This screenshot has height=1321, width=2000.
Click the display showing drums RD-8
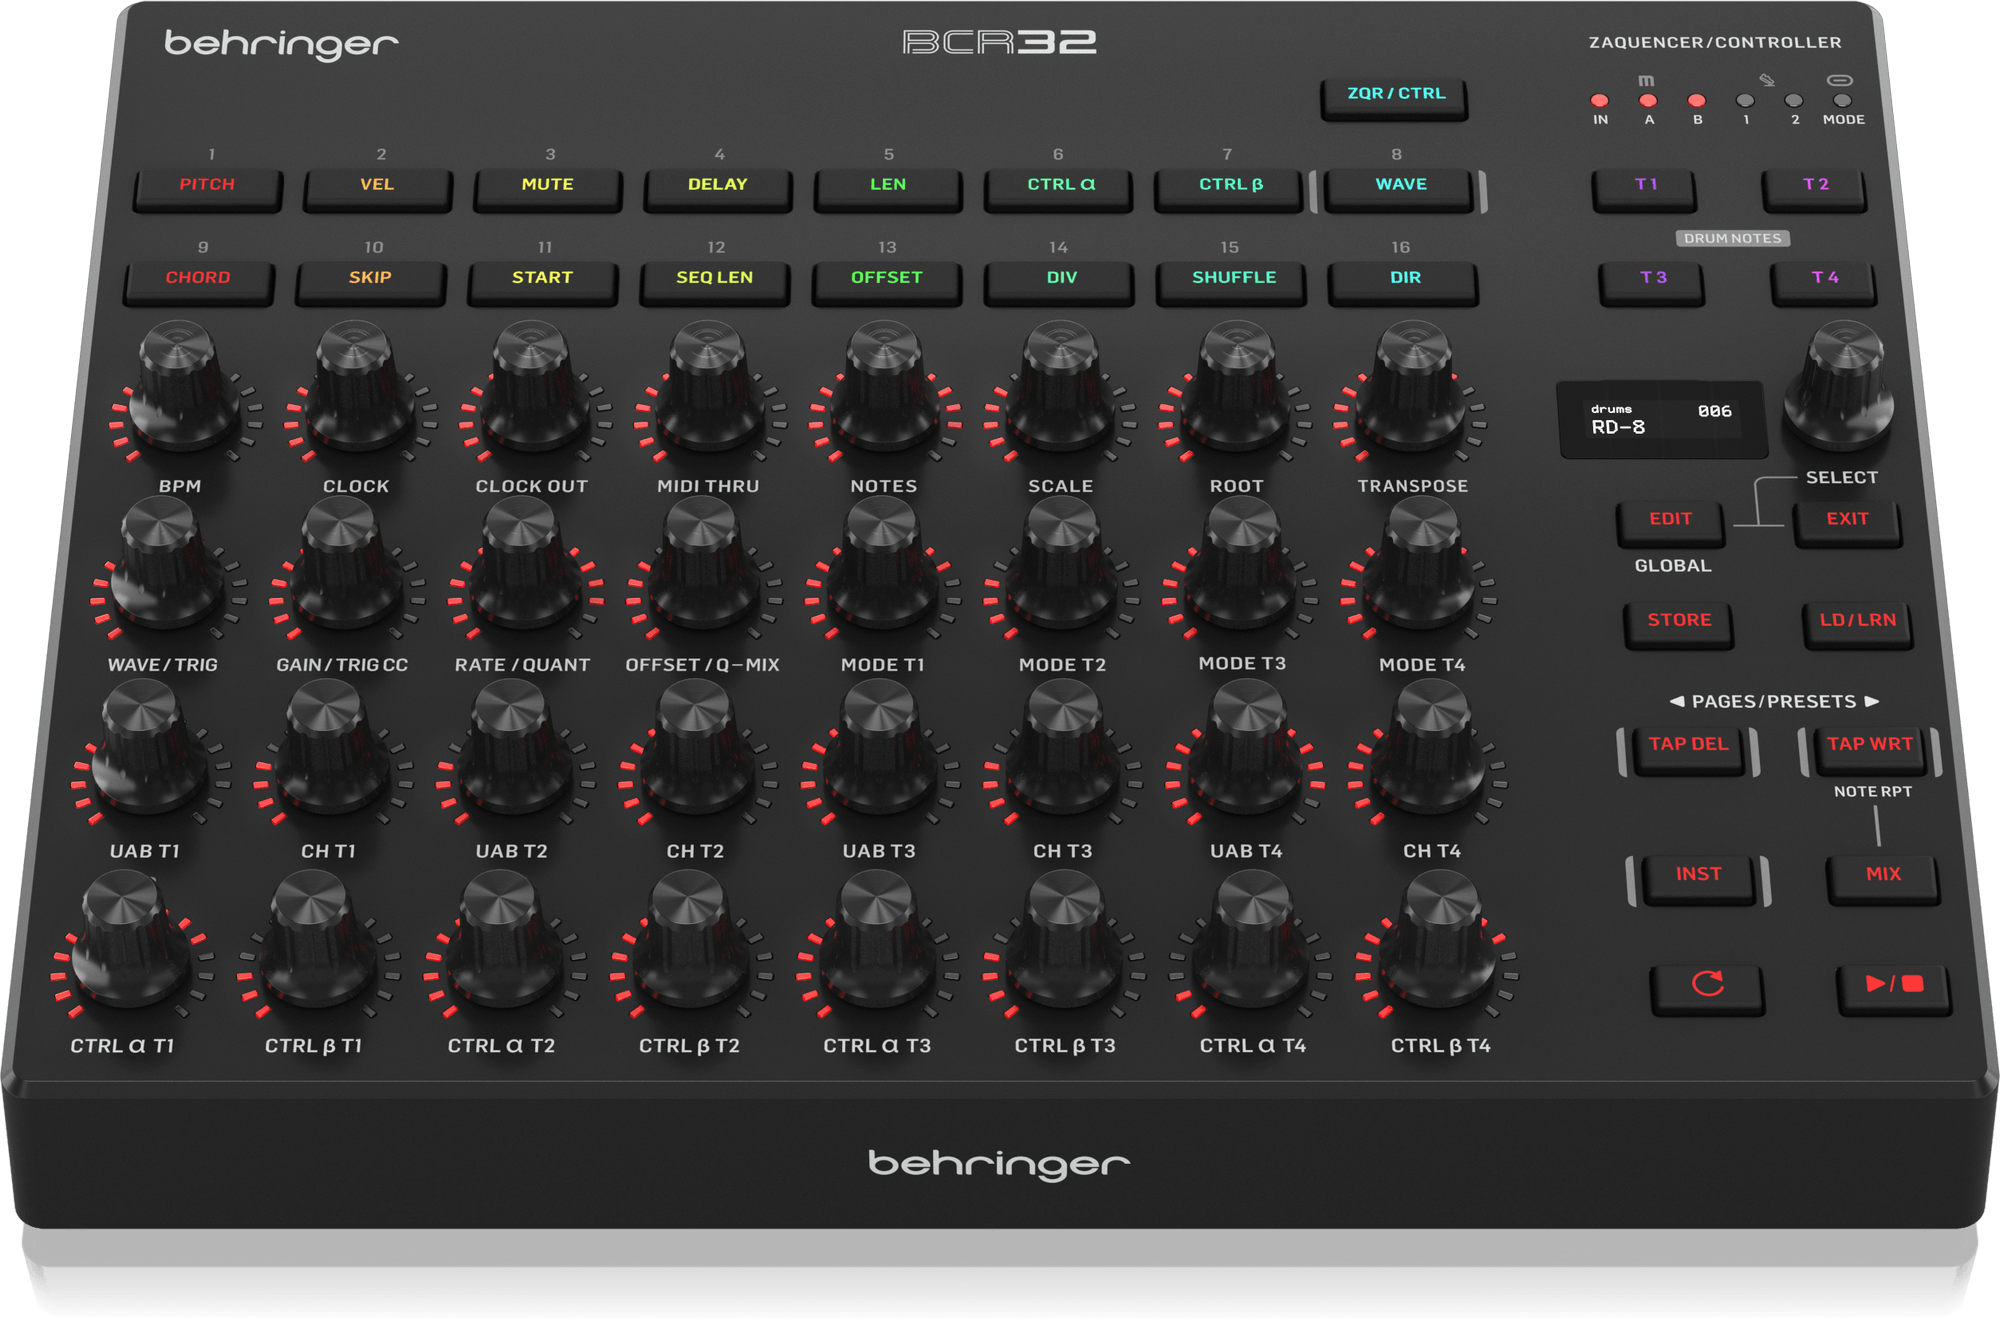click(1661, 420)
